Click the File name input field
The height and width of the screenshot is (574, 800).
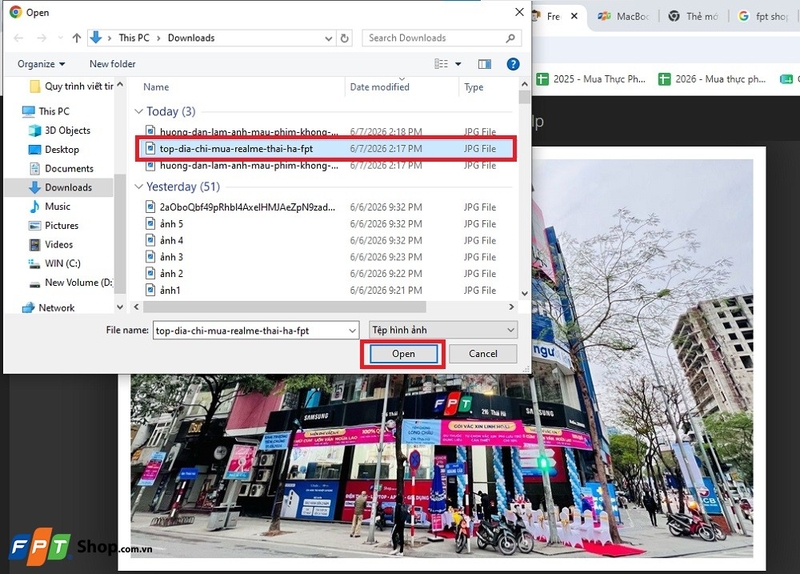(x=249, y=330)
